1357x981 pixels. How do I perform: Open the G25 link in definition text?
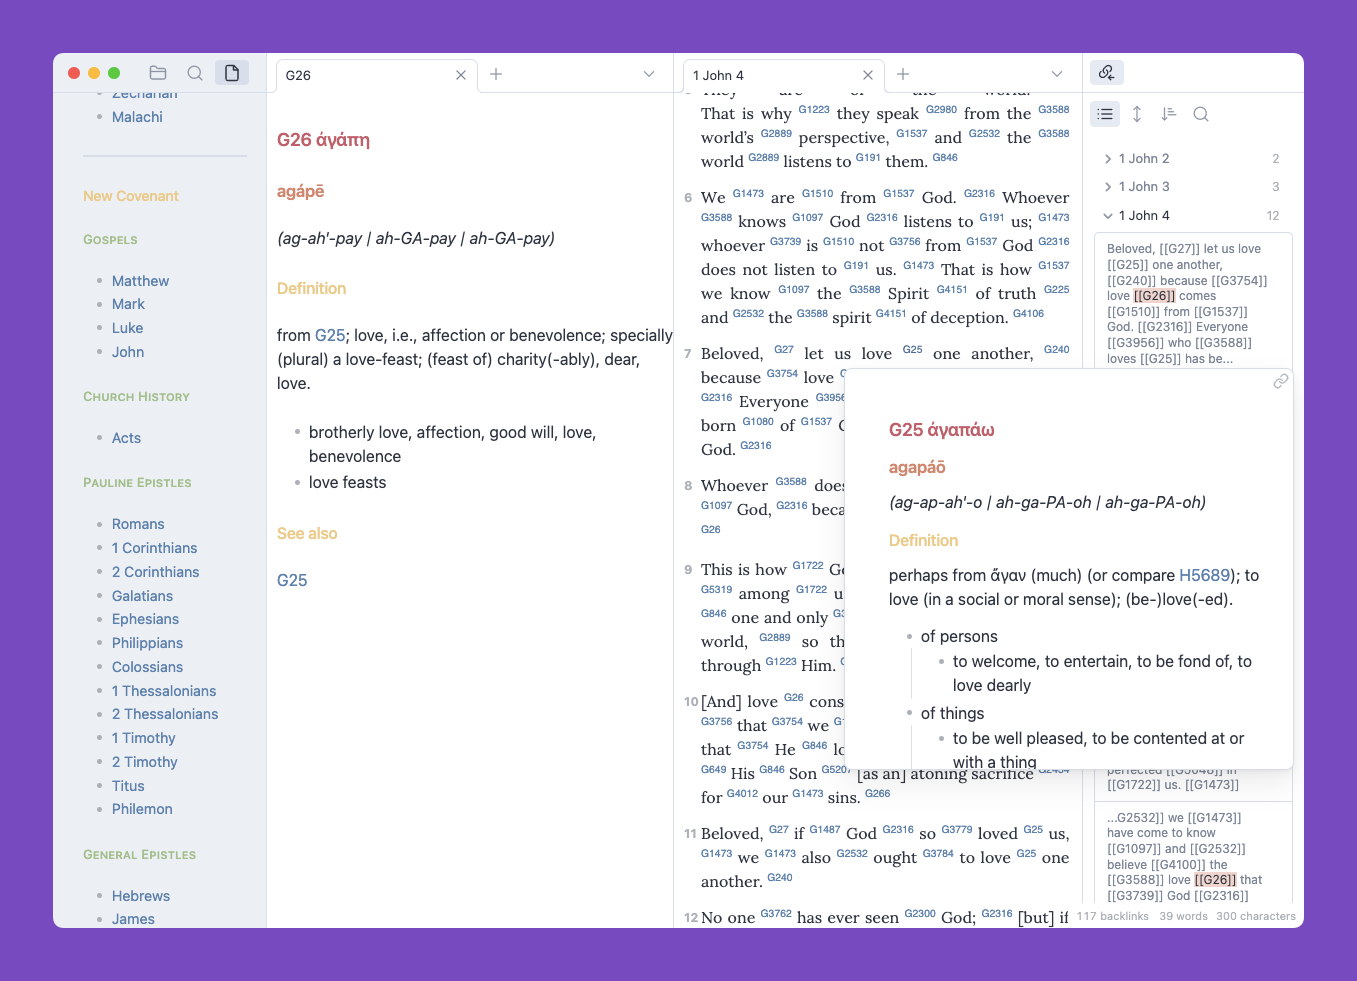click(x=330, y=335)
